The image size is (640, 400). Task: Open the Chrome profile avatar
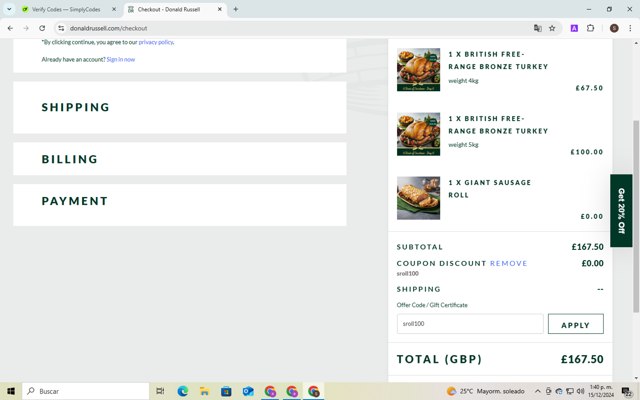pos(614,28)
